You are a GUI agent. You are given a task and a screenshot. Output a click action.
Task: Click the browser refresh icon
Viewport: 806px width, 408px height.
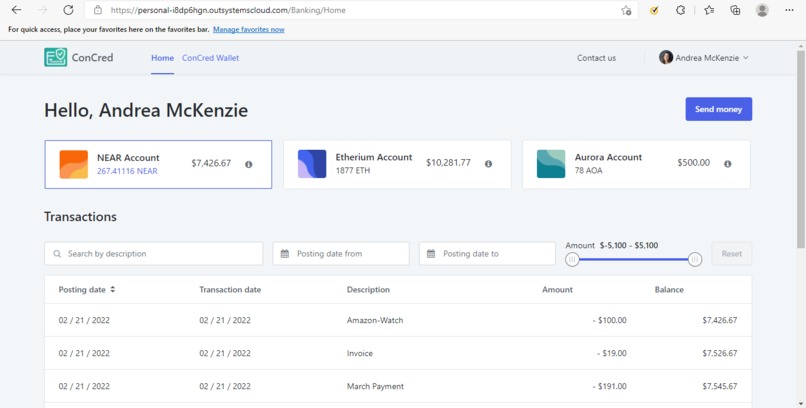click(68, 10)
